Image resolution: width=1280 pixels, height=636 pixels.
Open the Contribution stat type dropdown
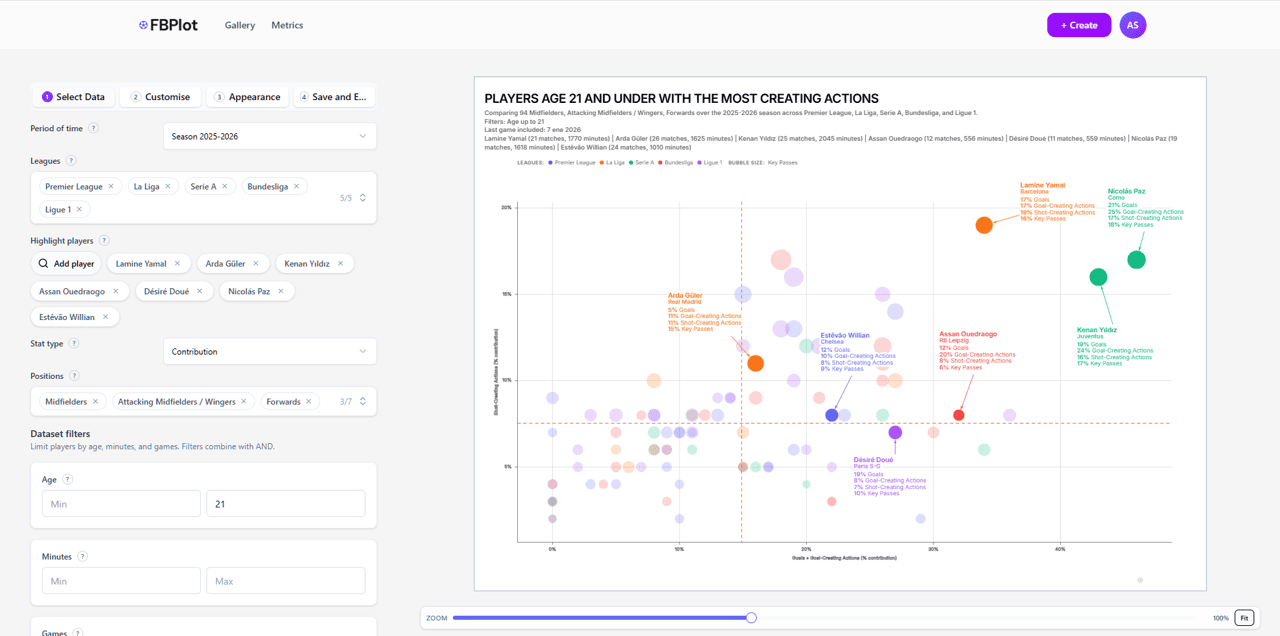tap(269, 351)
